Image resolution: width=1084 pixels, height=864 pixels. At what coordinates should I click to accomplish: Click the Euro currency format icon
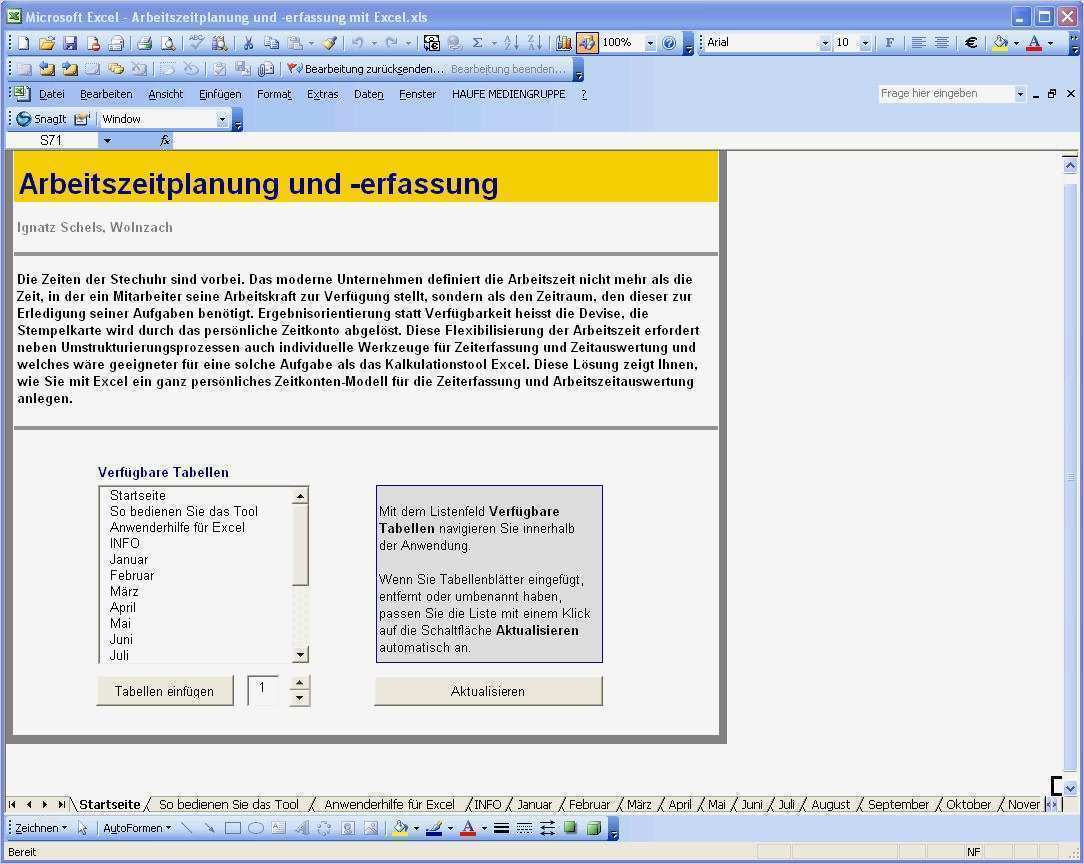point(971,43)
